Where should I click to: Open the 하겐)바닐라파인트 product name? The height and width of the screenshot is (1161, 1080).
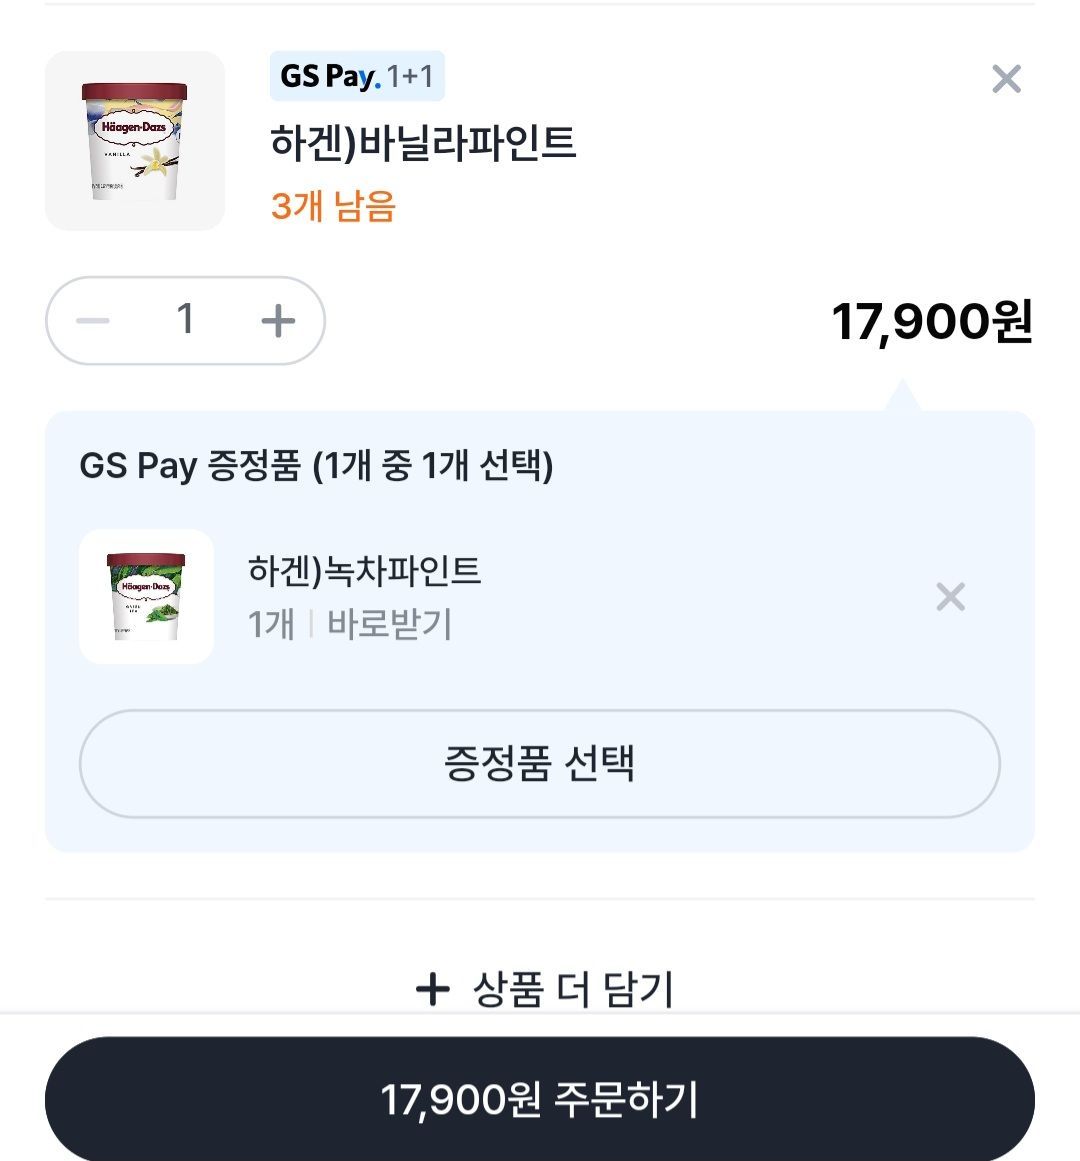click(x=423, y=142)
